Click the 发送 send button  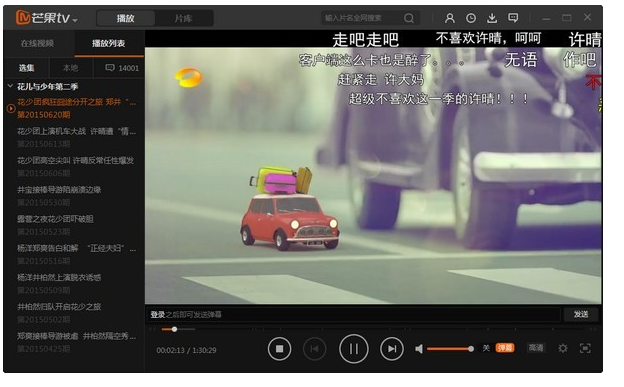point(581,314)
